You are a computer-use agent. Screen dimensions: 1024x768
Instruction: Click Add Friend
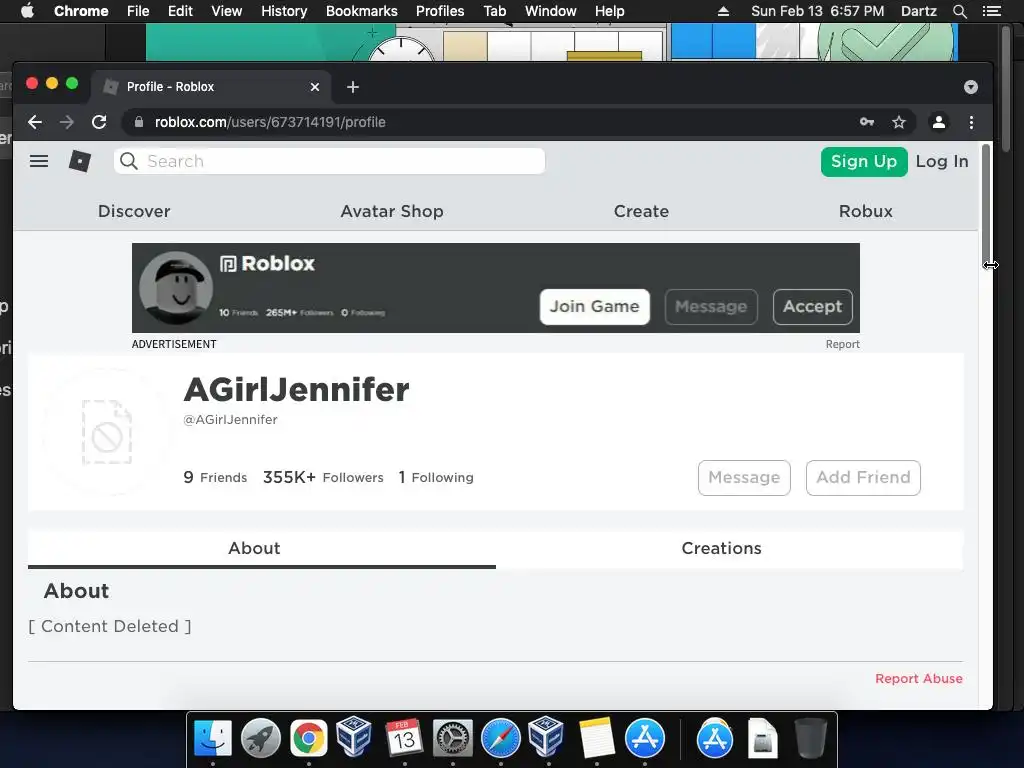coord(863,477)
